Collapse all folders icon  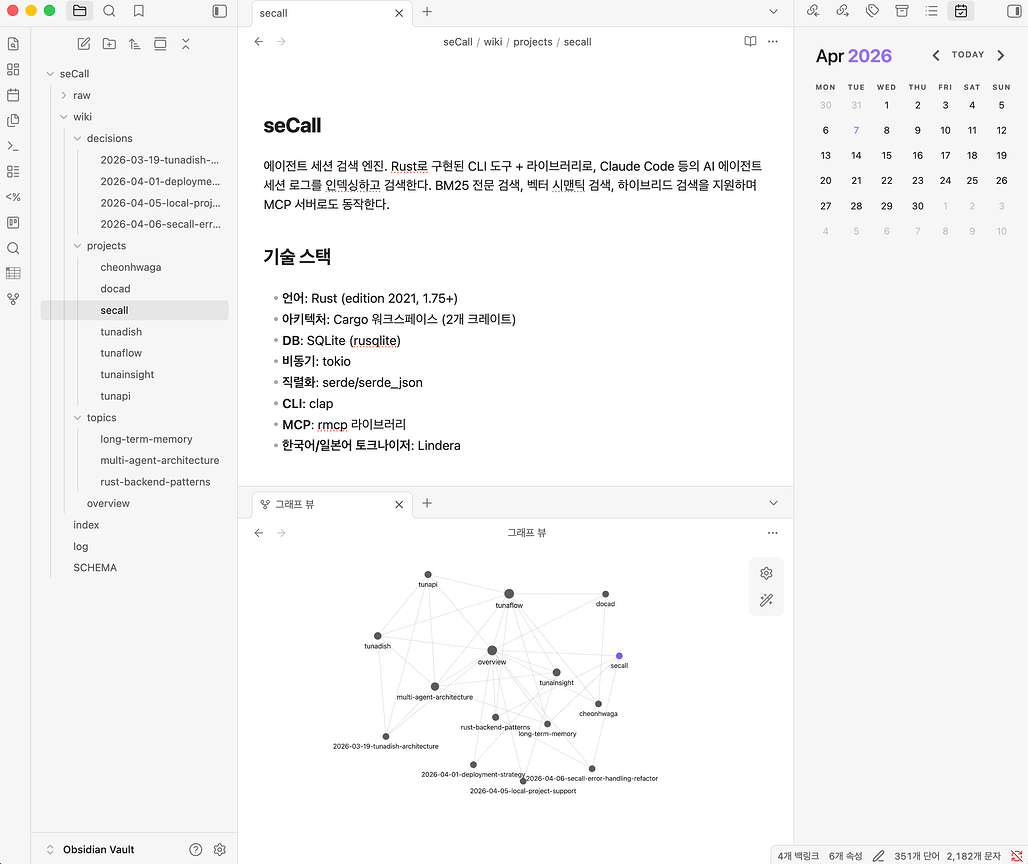[186, 44]
